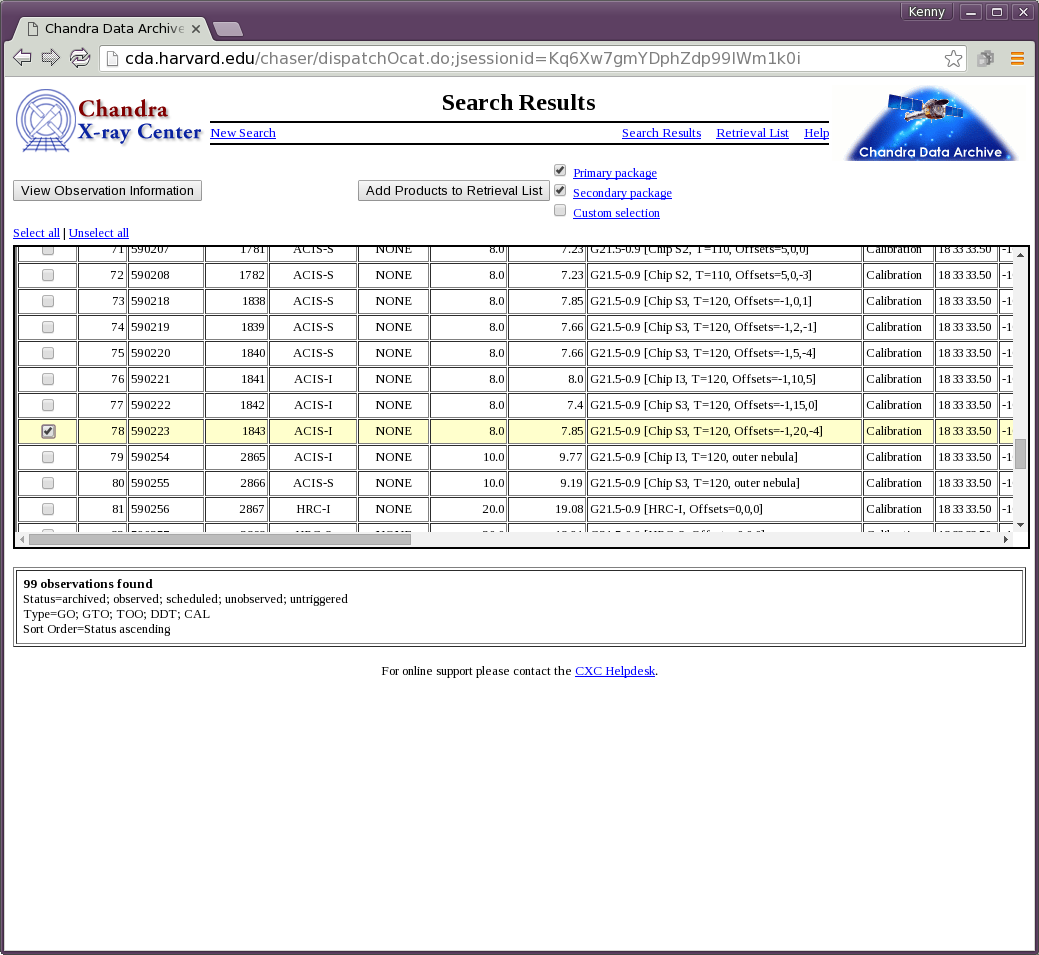The height and width of the screenshot is (955, 1039).
Task: Click the browser forward arrow
Action: pyautogui.click(x=50, y=58)
